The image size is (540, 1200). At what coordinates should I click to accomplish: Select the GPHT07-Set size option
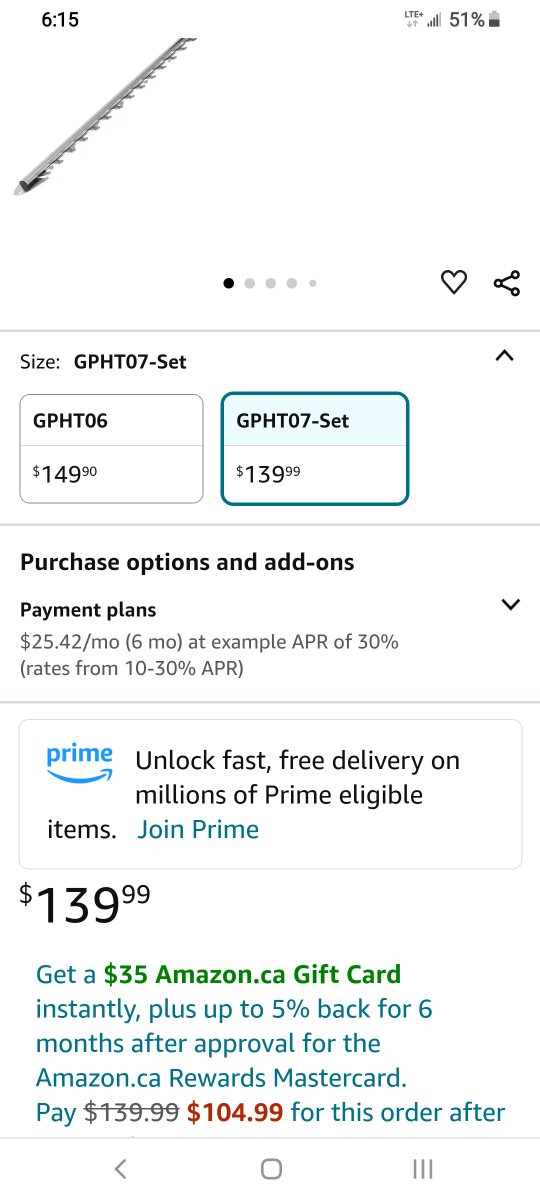coord(315,448)
